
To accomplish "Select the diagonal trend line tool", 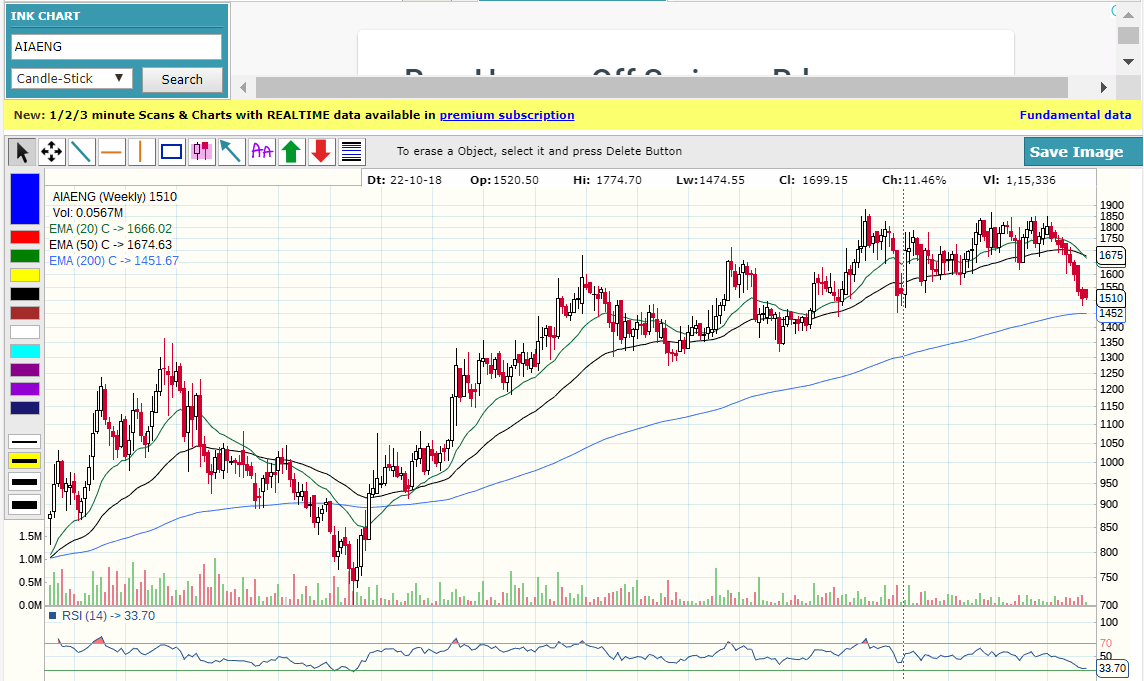I will (82, 152).
